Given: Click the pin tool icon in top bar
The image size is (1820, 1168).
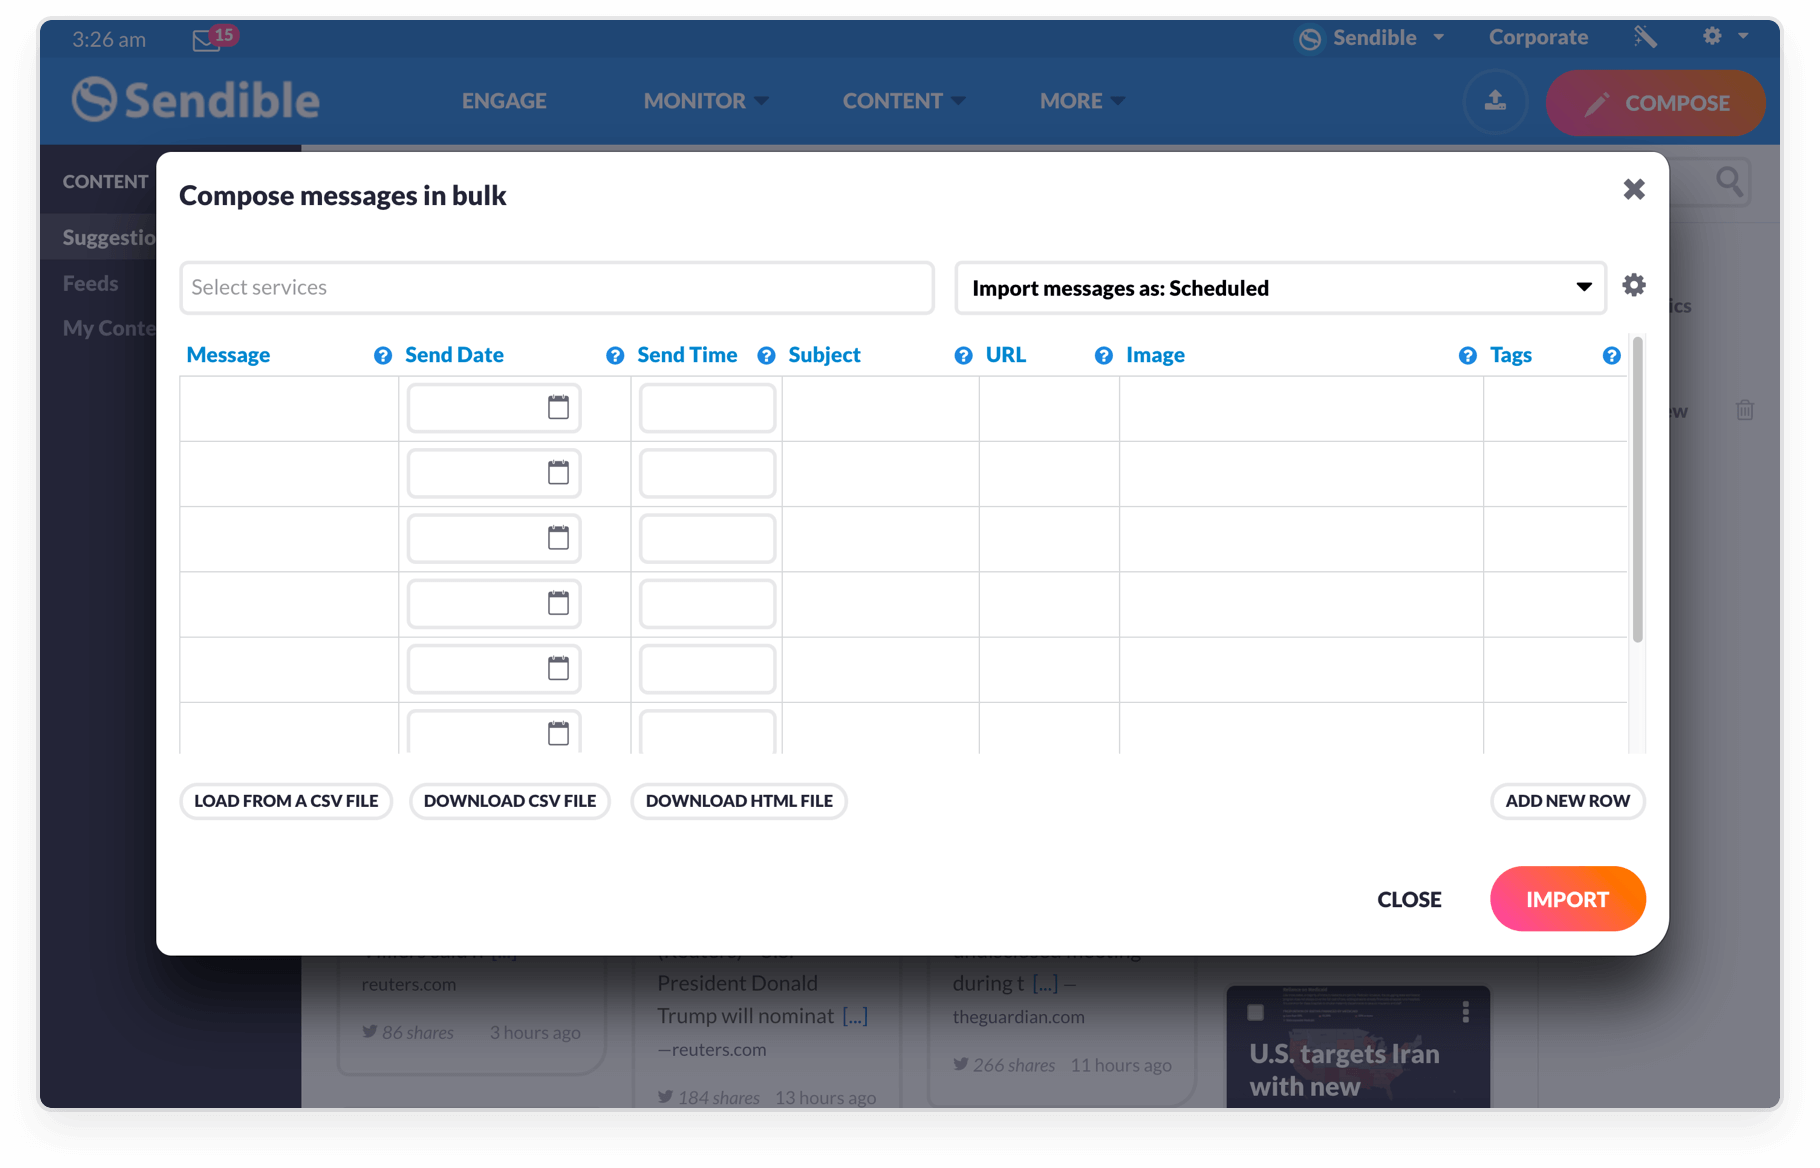Looking at the screenshot, I should pyautogui.click(x=1645, y=37).
